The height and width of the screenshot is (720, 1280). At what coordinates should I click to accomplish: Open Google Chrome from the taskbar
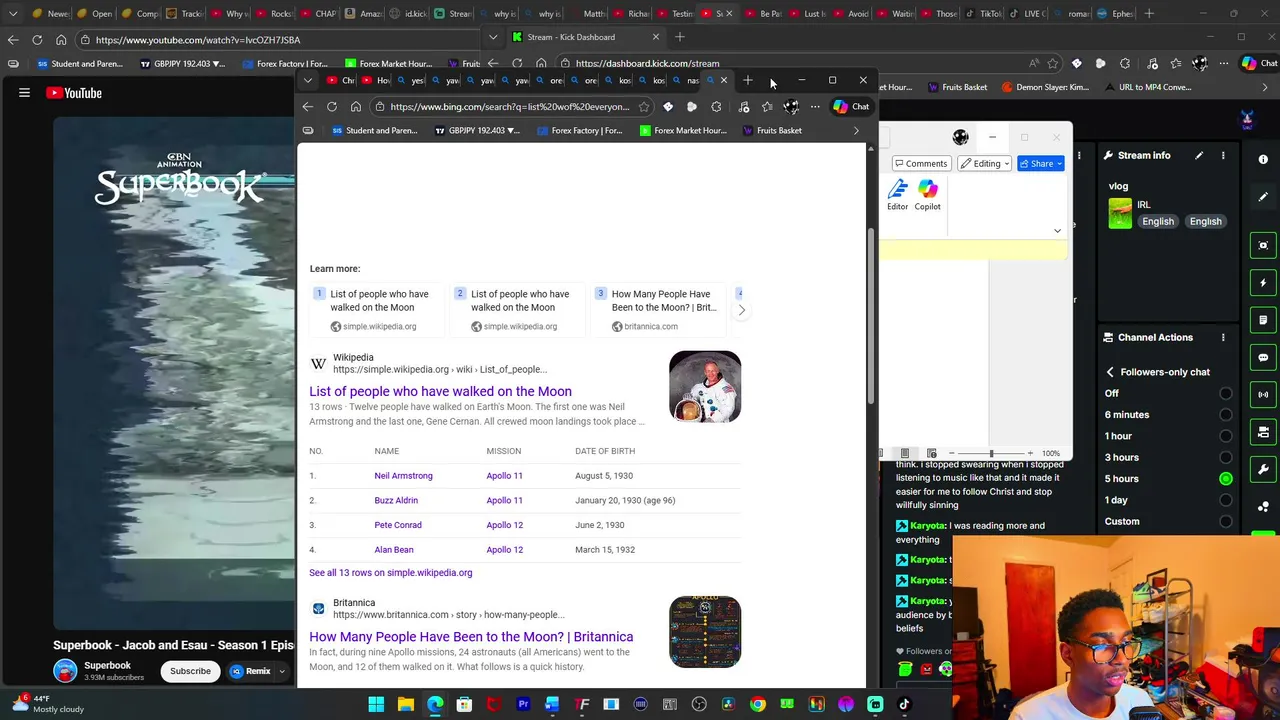click(x=758, y=704)
